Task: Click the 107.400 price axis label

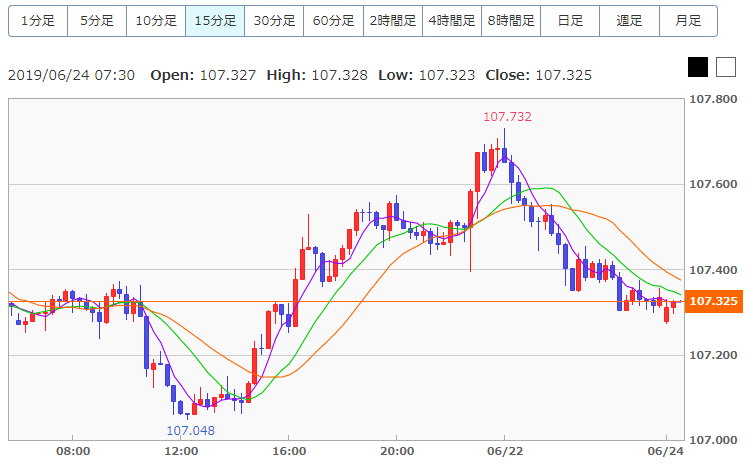Action: pyautogui.click(x=713, y=270)
